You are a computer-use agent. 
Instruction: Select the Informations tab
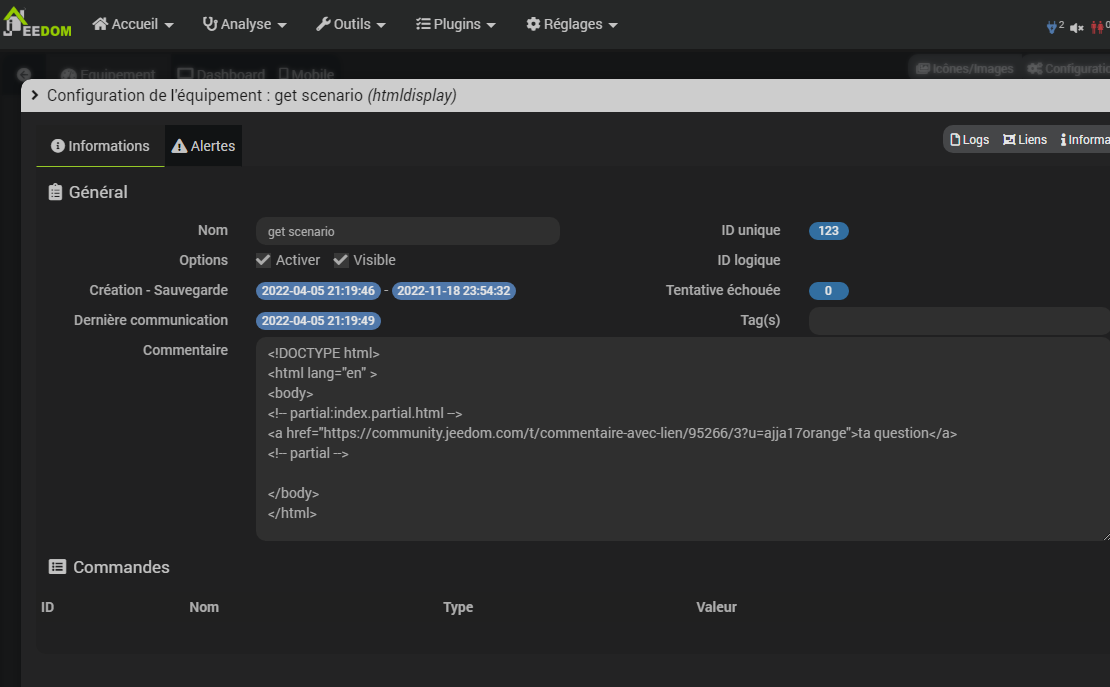coord(100,146)
